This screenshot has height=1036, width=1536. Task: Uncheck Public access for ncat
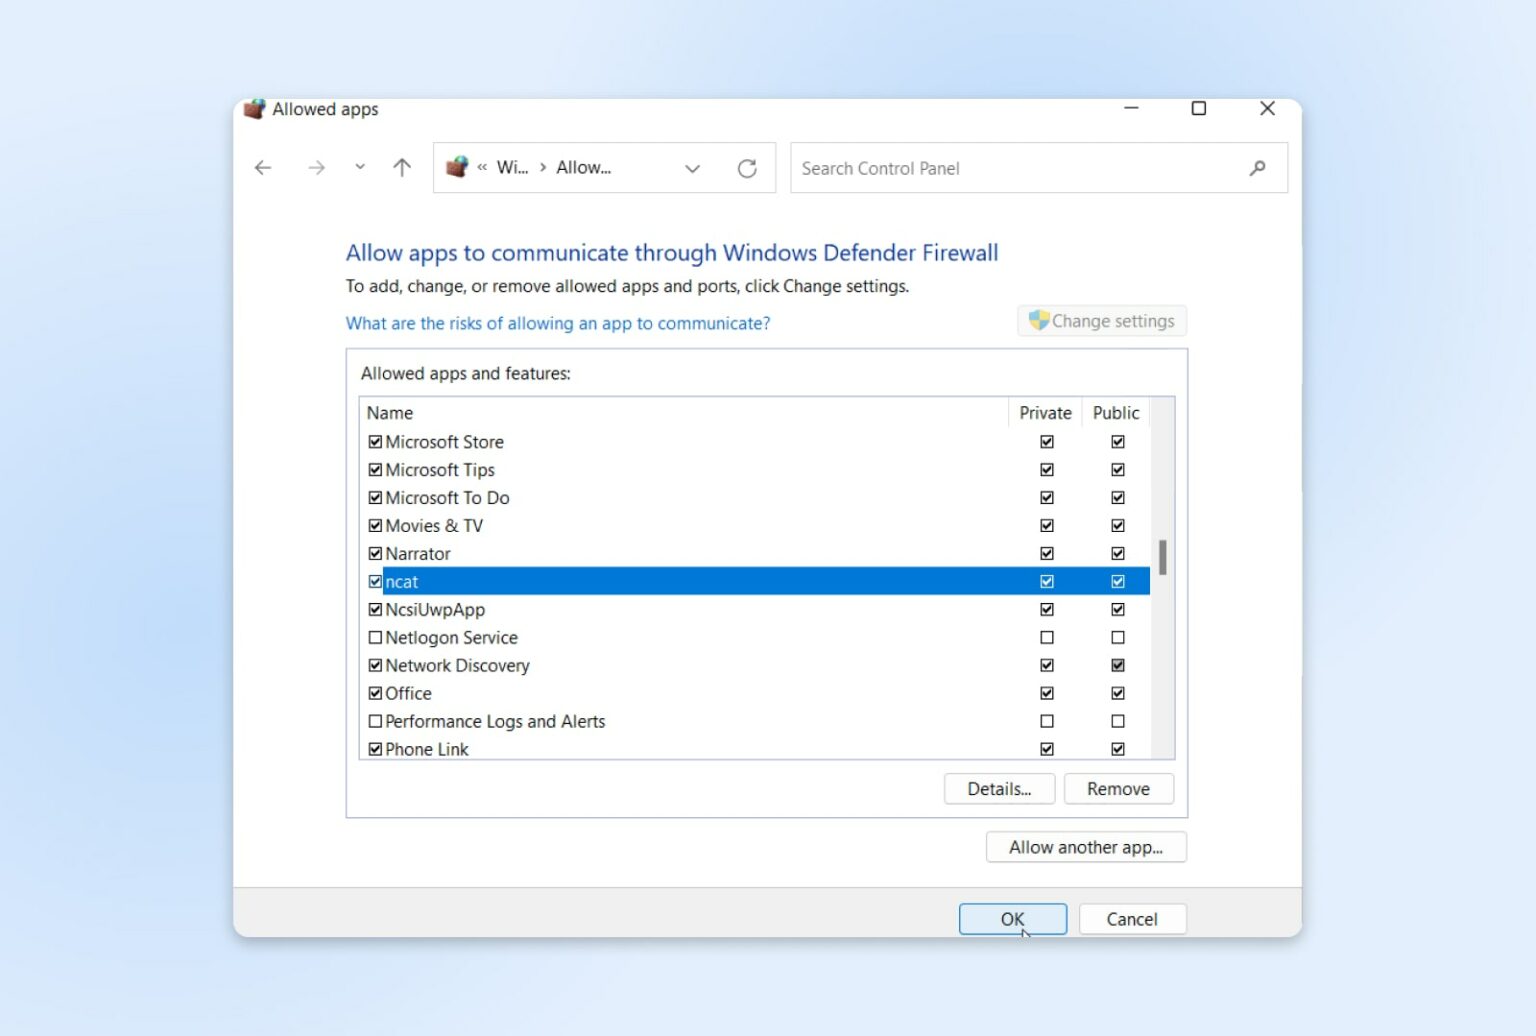point(1117,581)
